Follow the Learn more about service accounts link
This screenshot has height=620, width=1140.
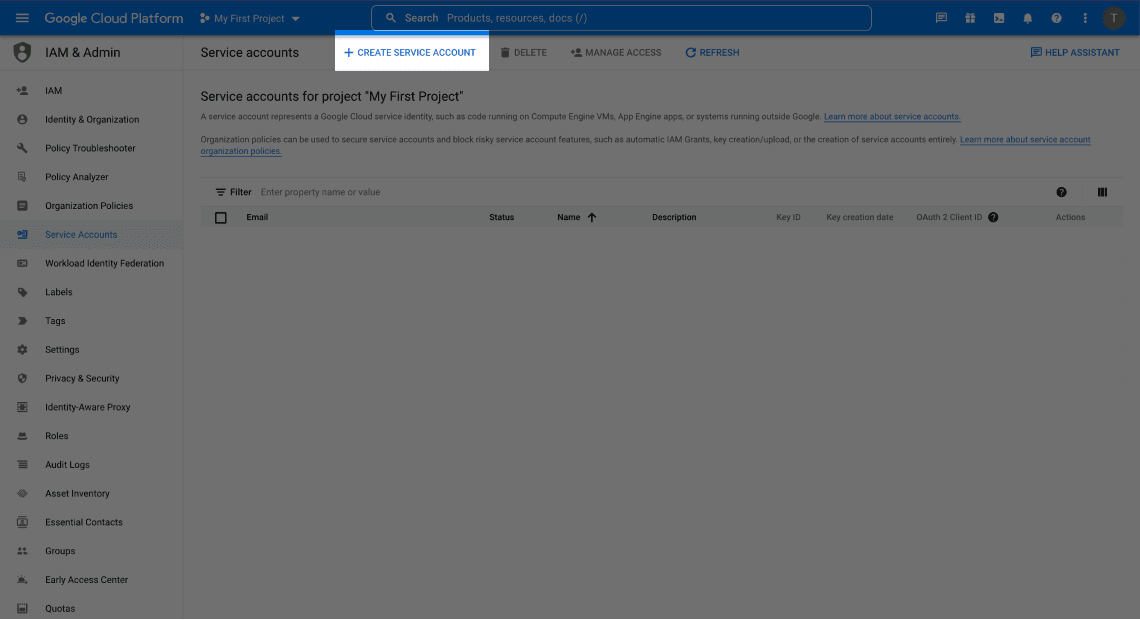[890, 116]
